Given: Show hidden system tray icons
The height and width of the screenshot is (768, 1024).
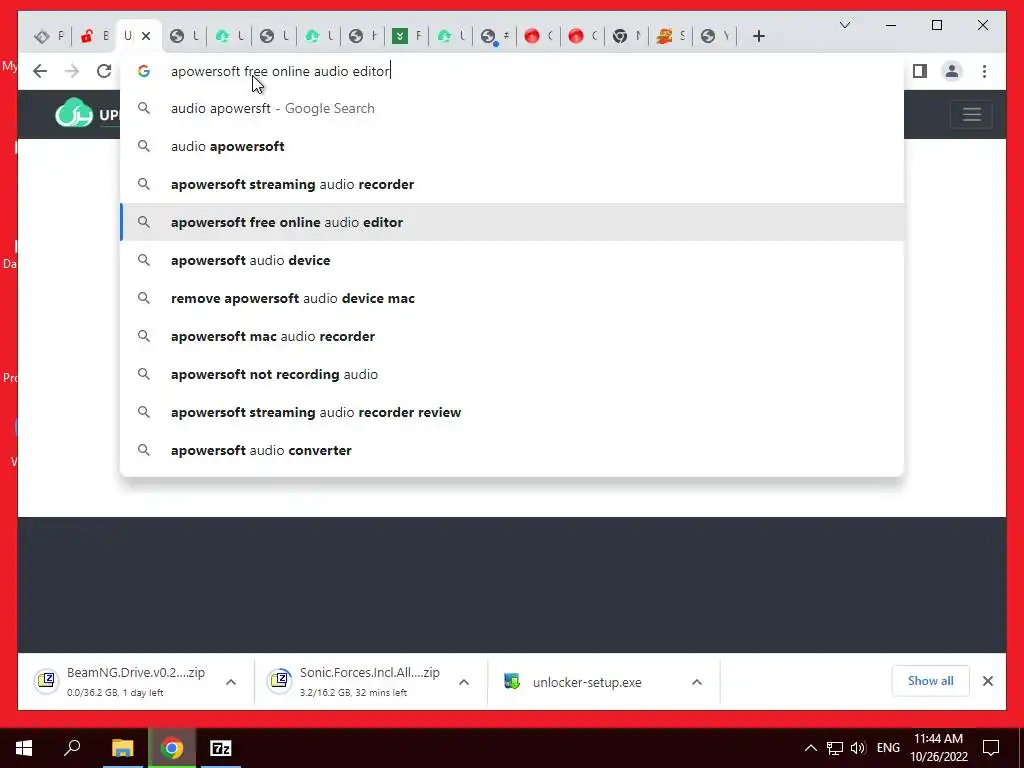Looking at the screenshot, I should click(x=810, y=748).
